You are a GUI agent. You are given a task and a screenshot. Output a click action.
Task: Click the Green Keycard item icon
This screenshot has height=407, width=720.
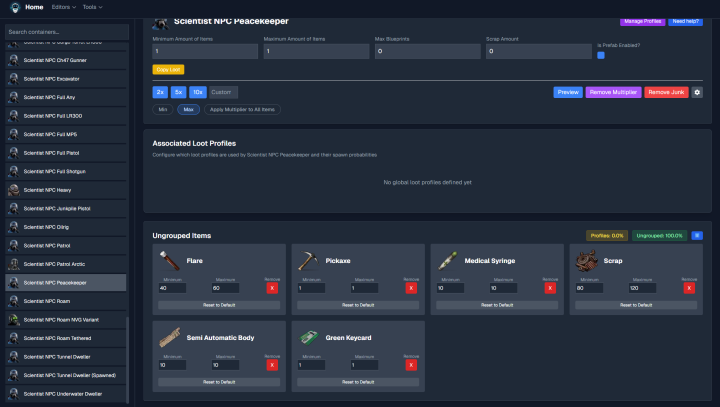click(308, 338)
